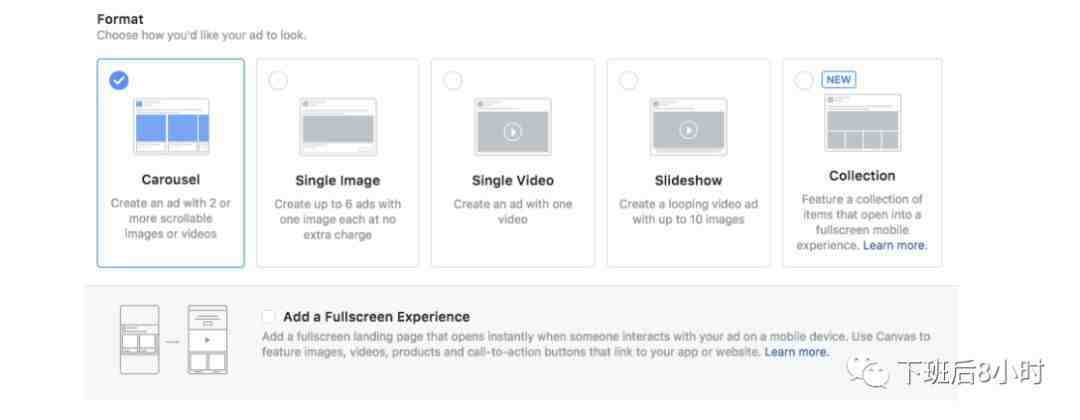1080x420 pixels.
Task: Click the Fullscreen Experience phone illustration
Action: (x=174, y=340)
